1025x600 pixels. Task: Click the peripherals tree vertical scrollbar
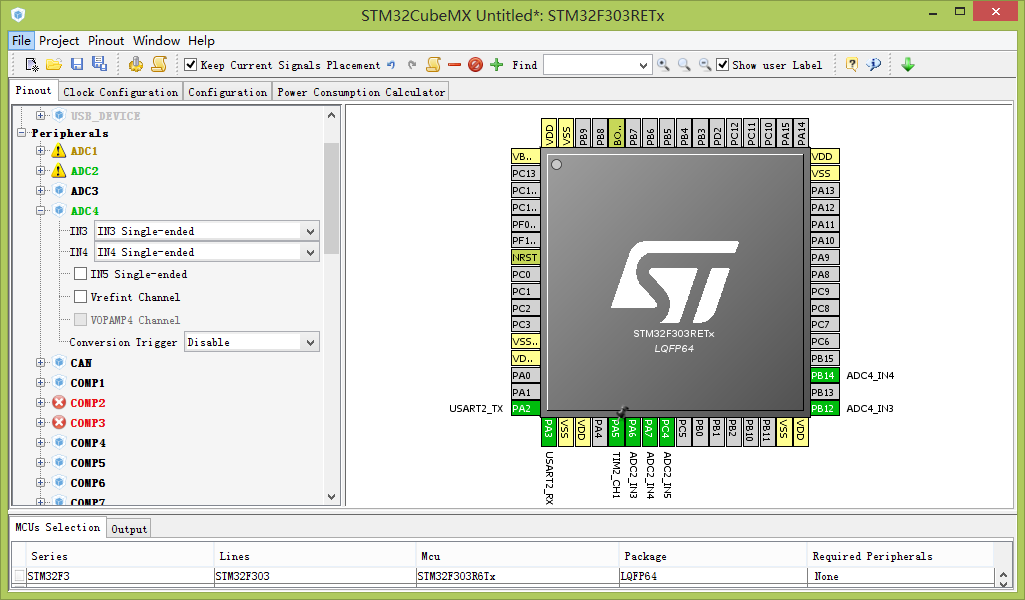coord(331,198)
